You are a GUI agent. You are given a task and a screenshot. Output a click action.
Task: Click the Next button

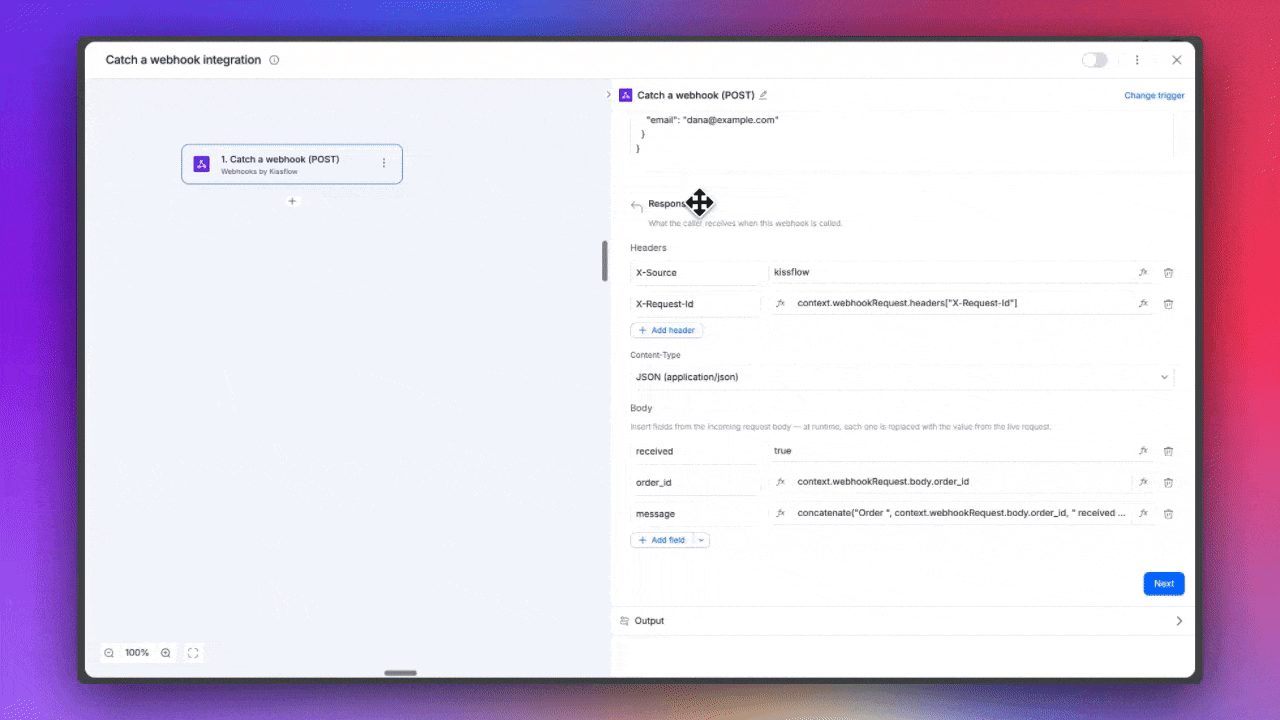(x=1164, y=584)
